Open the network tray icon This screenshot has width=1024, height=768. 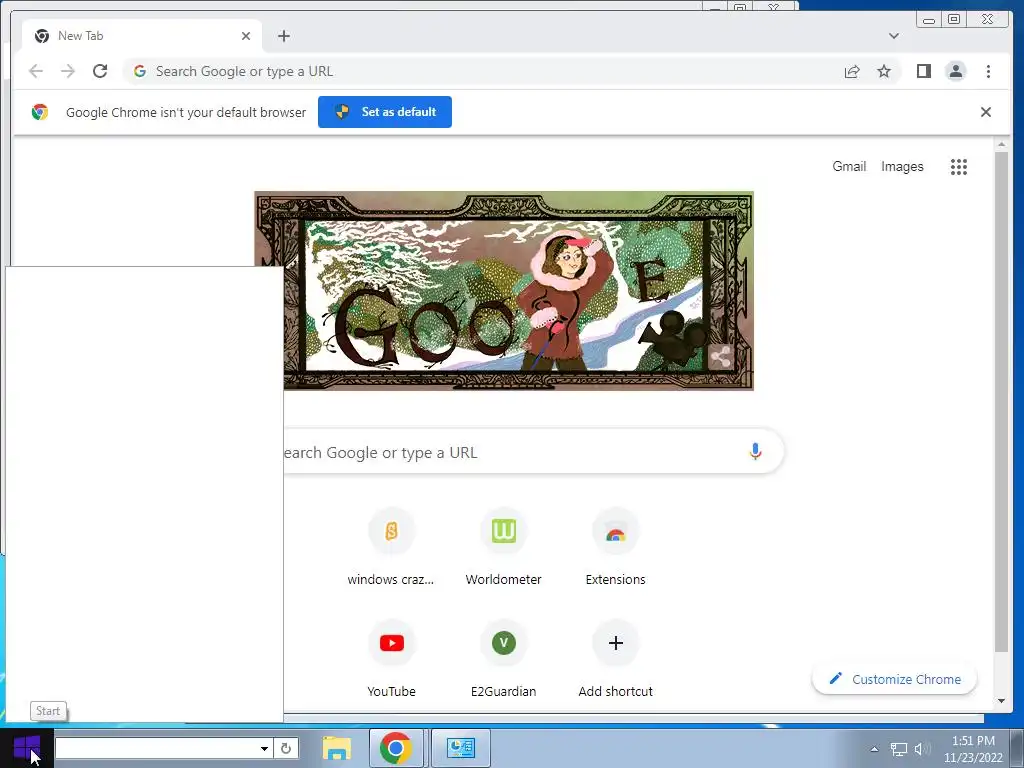pos(899,749)
